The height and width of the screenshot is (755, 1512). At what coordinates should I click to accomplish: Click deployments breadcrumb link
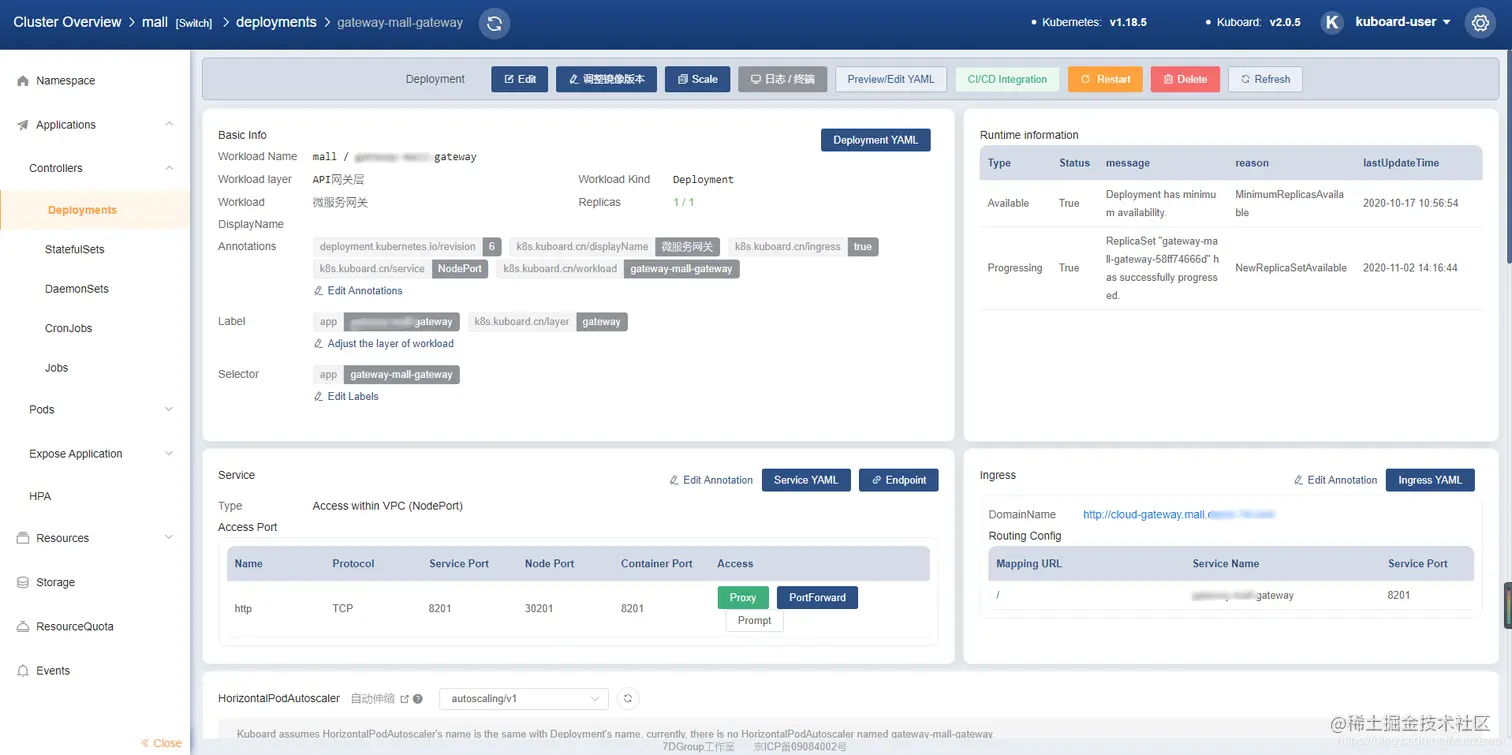tap(276, 22)
